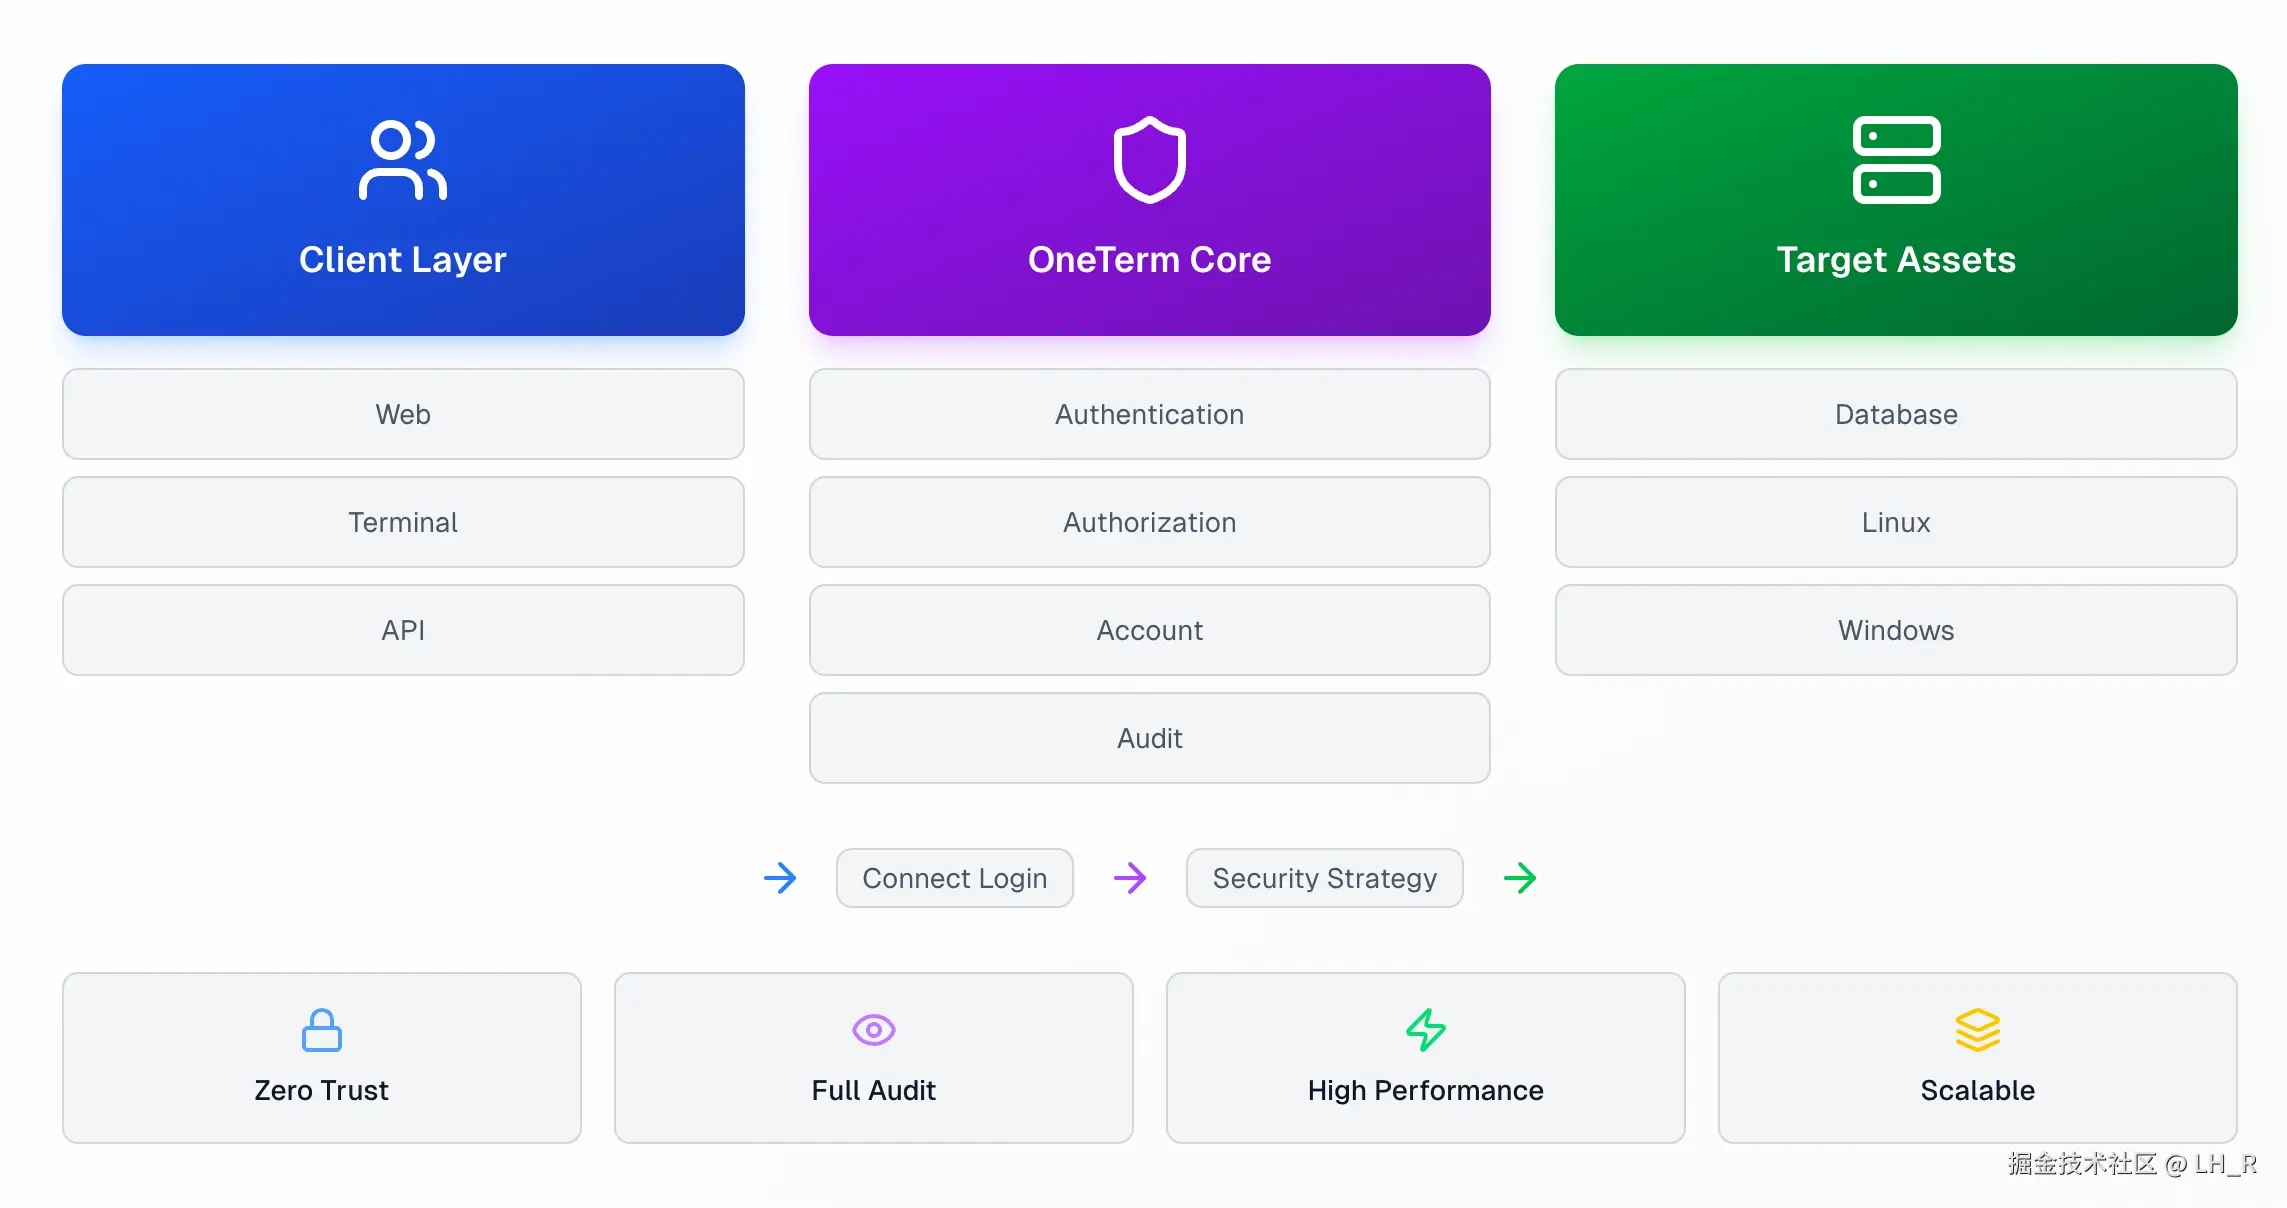The height and width of the screenshot is (1208, 2287).
Task: Click the Web box
Action: coord(403,414)
